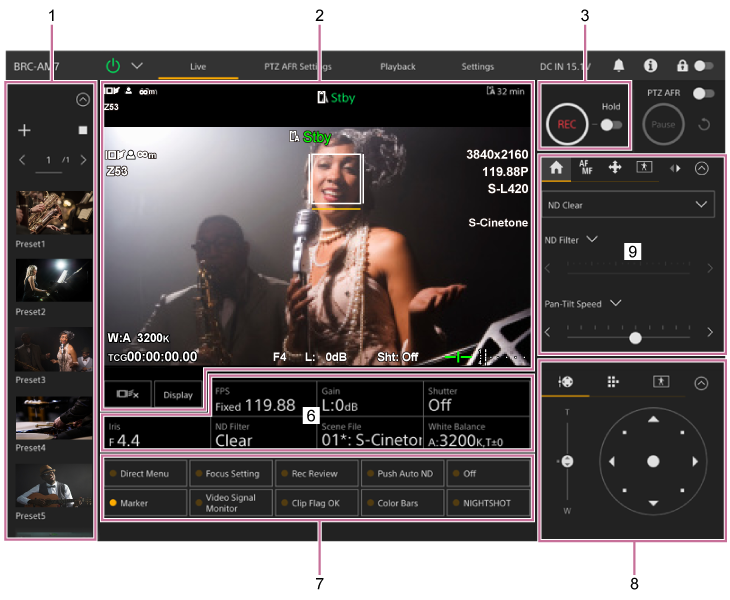Click the green power icon
Viewport: 730px width, 600px height.
coord(113,66)
